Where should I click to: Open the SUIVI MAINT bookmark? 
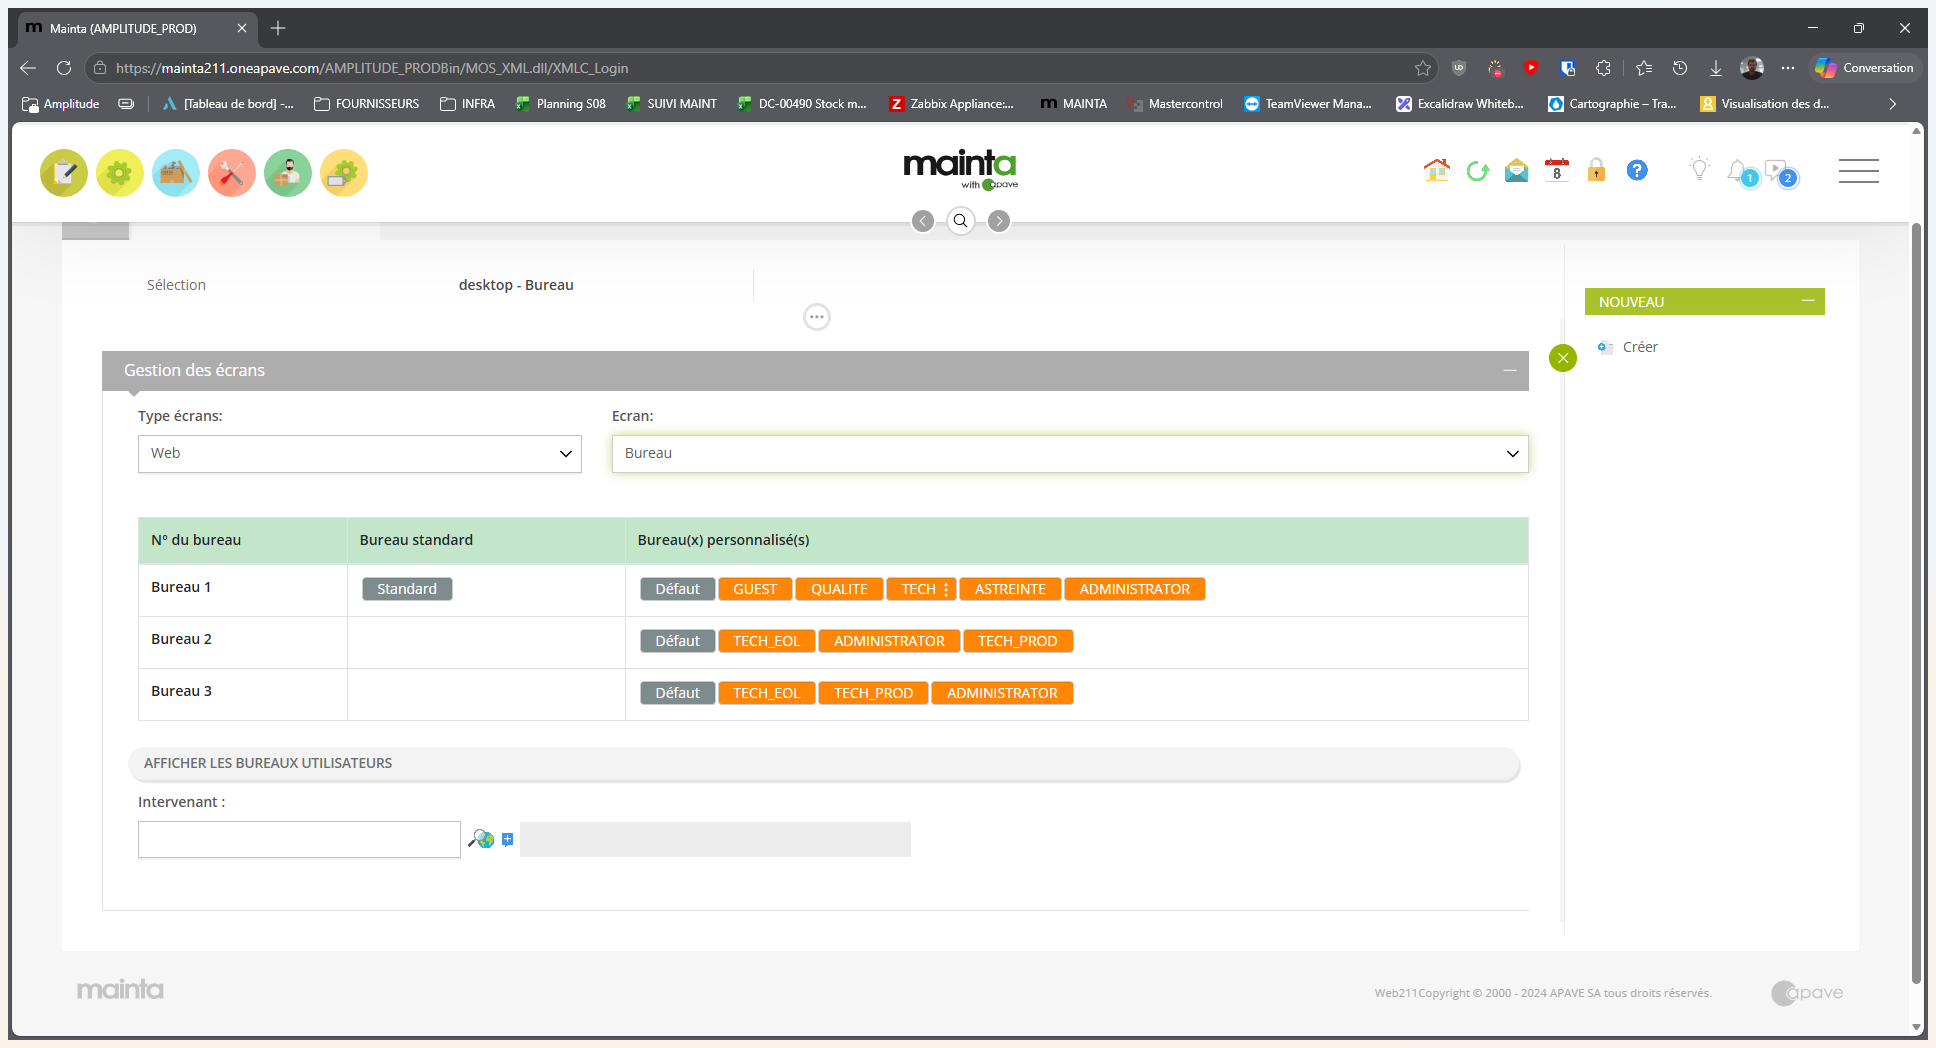(x=672, y=104)
